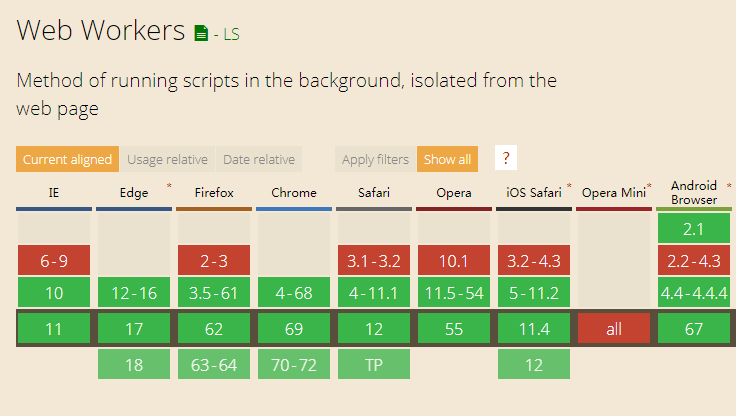Select the iOS Safari 3.2-4.3 cell
Viewport: 736px width, 416px height.
534,260
